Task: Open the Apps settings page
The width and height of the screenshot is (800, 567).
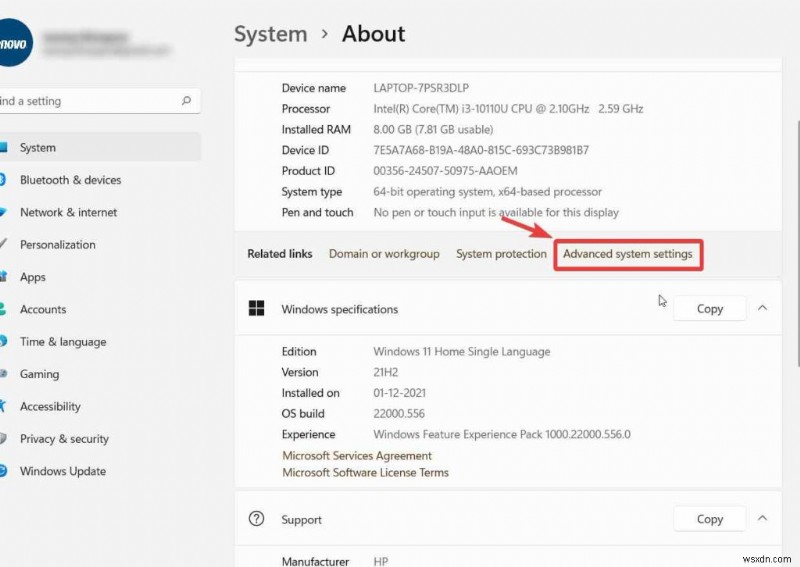Action: point(33,277)
